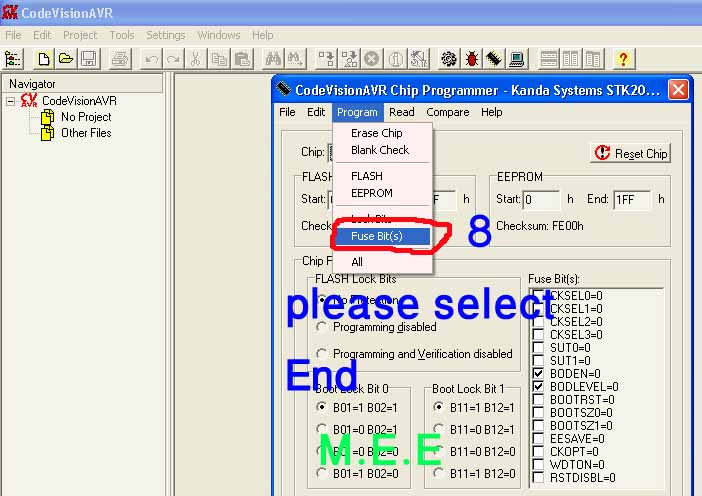Viewport: 702px width, 496px height.
Task: Uncheck the BODLEVEL=0 fuse bit
Action: (x=538, y=386)
